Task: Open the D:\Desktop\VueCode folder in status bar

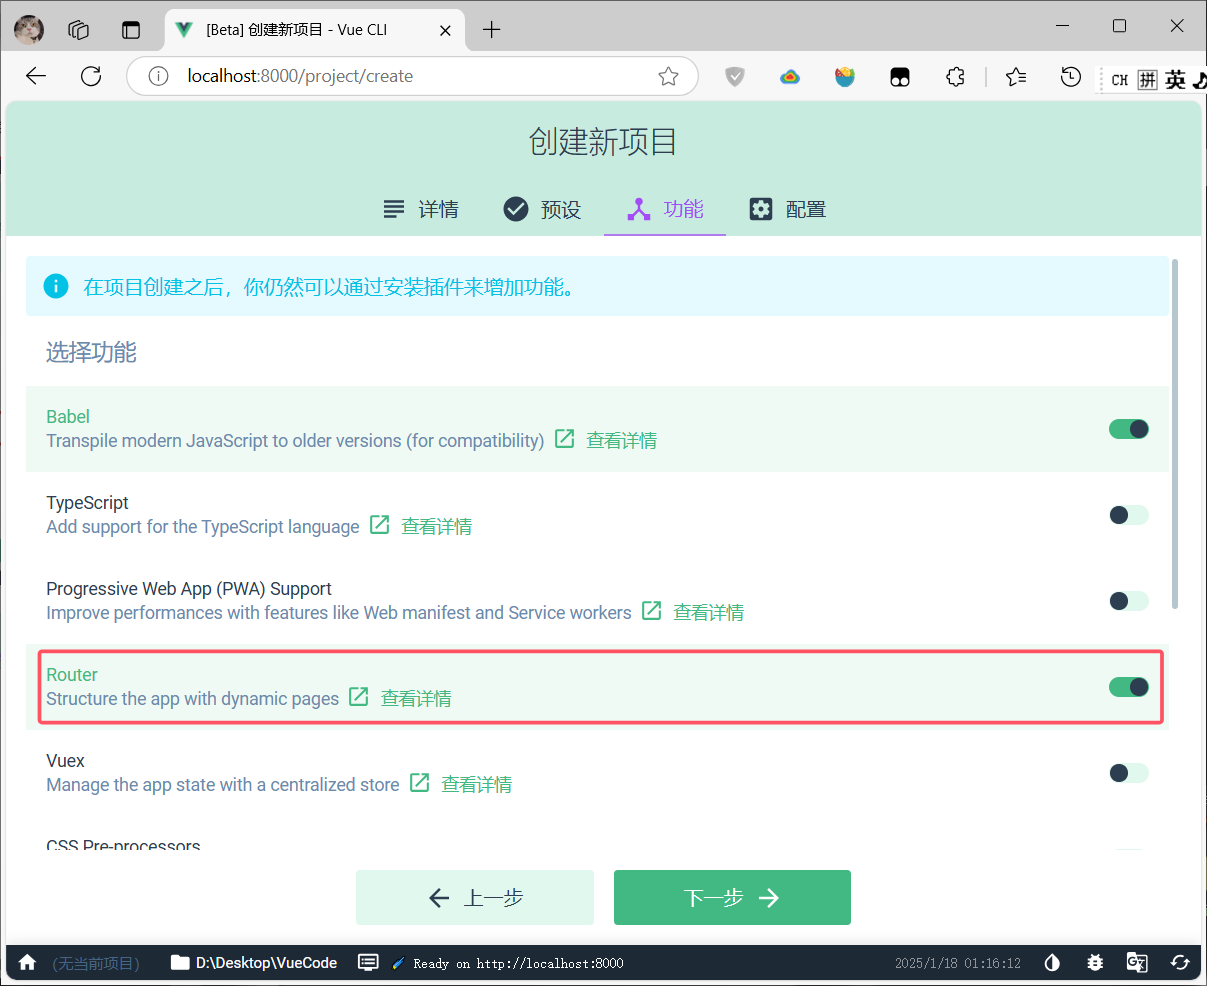Action: 254,962
